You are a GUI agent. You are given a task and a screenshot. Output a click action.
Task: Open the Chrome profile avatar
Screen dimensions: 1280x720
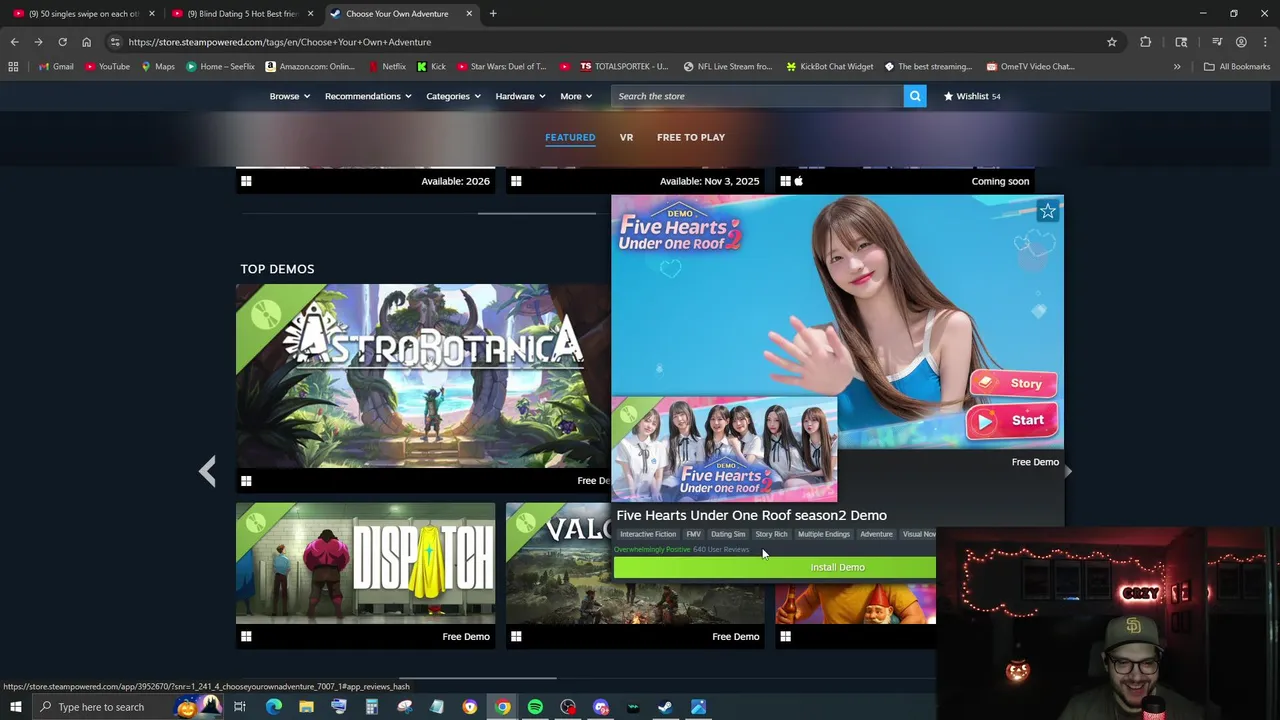(1241, 42)
